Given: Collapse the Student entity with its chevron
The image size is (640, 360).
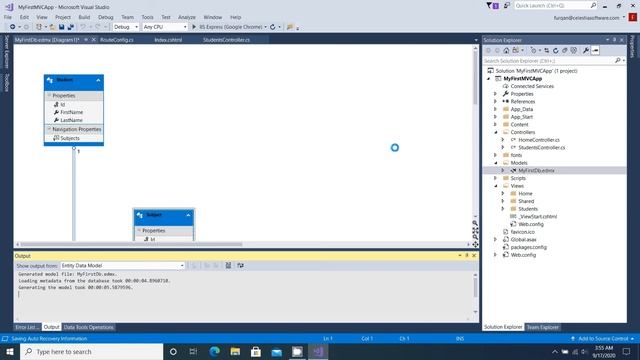Looking at the screenshot, I should 98,80.
